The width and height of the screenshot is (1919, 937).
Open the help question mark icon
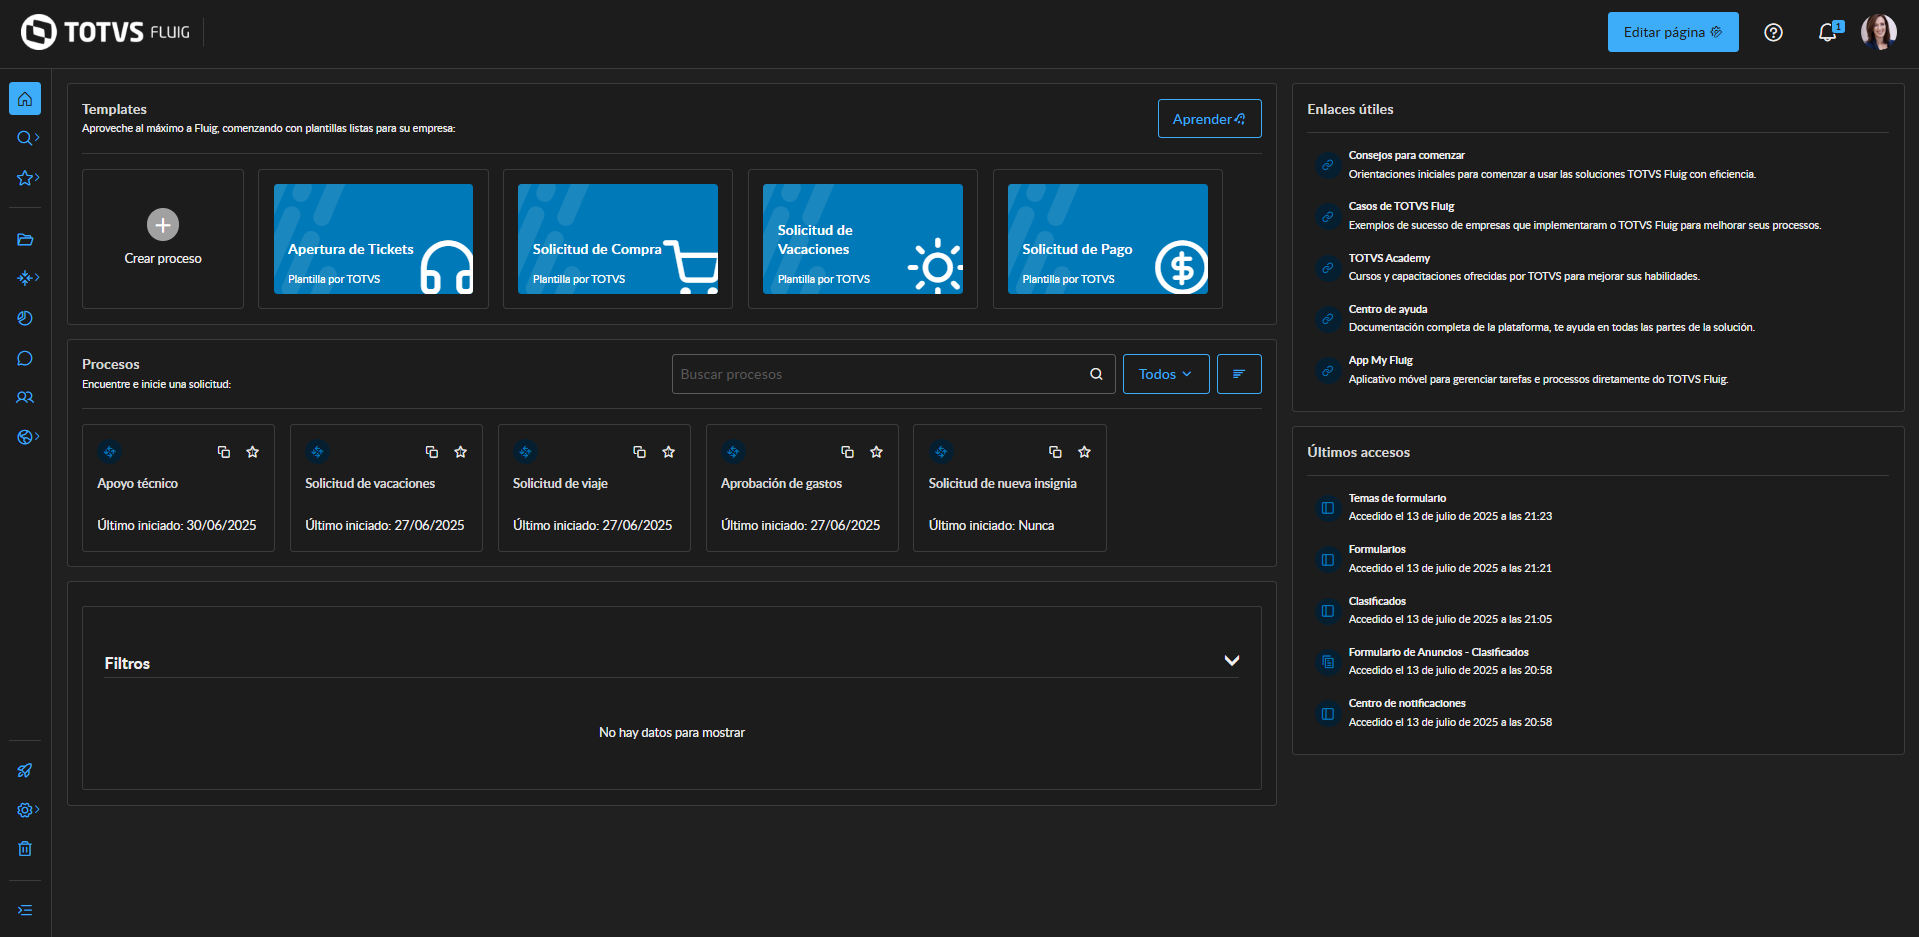tap(1773, 32)
